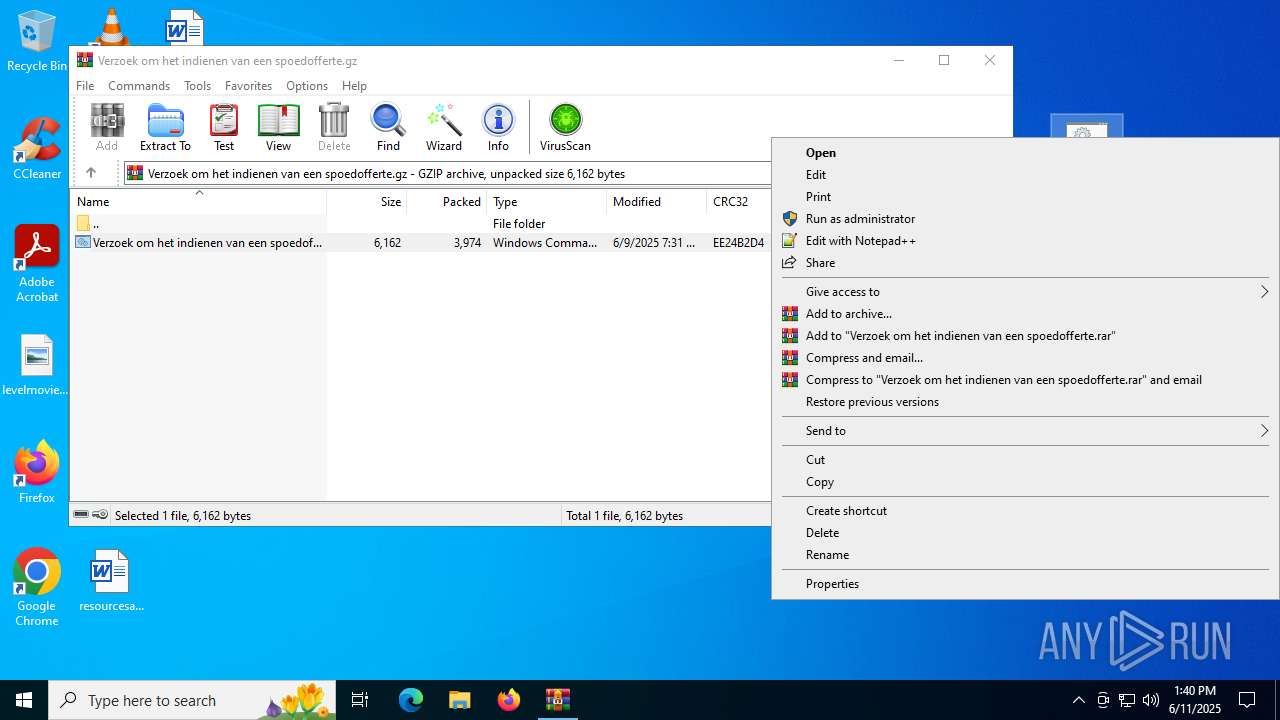The width and height of the screenshot is (1280, 720).
Task: Open CCleaner desktop shortcut
Action: (37, 149)
